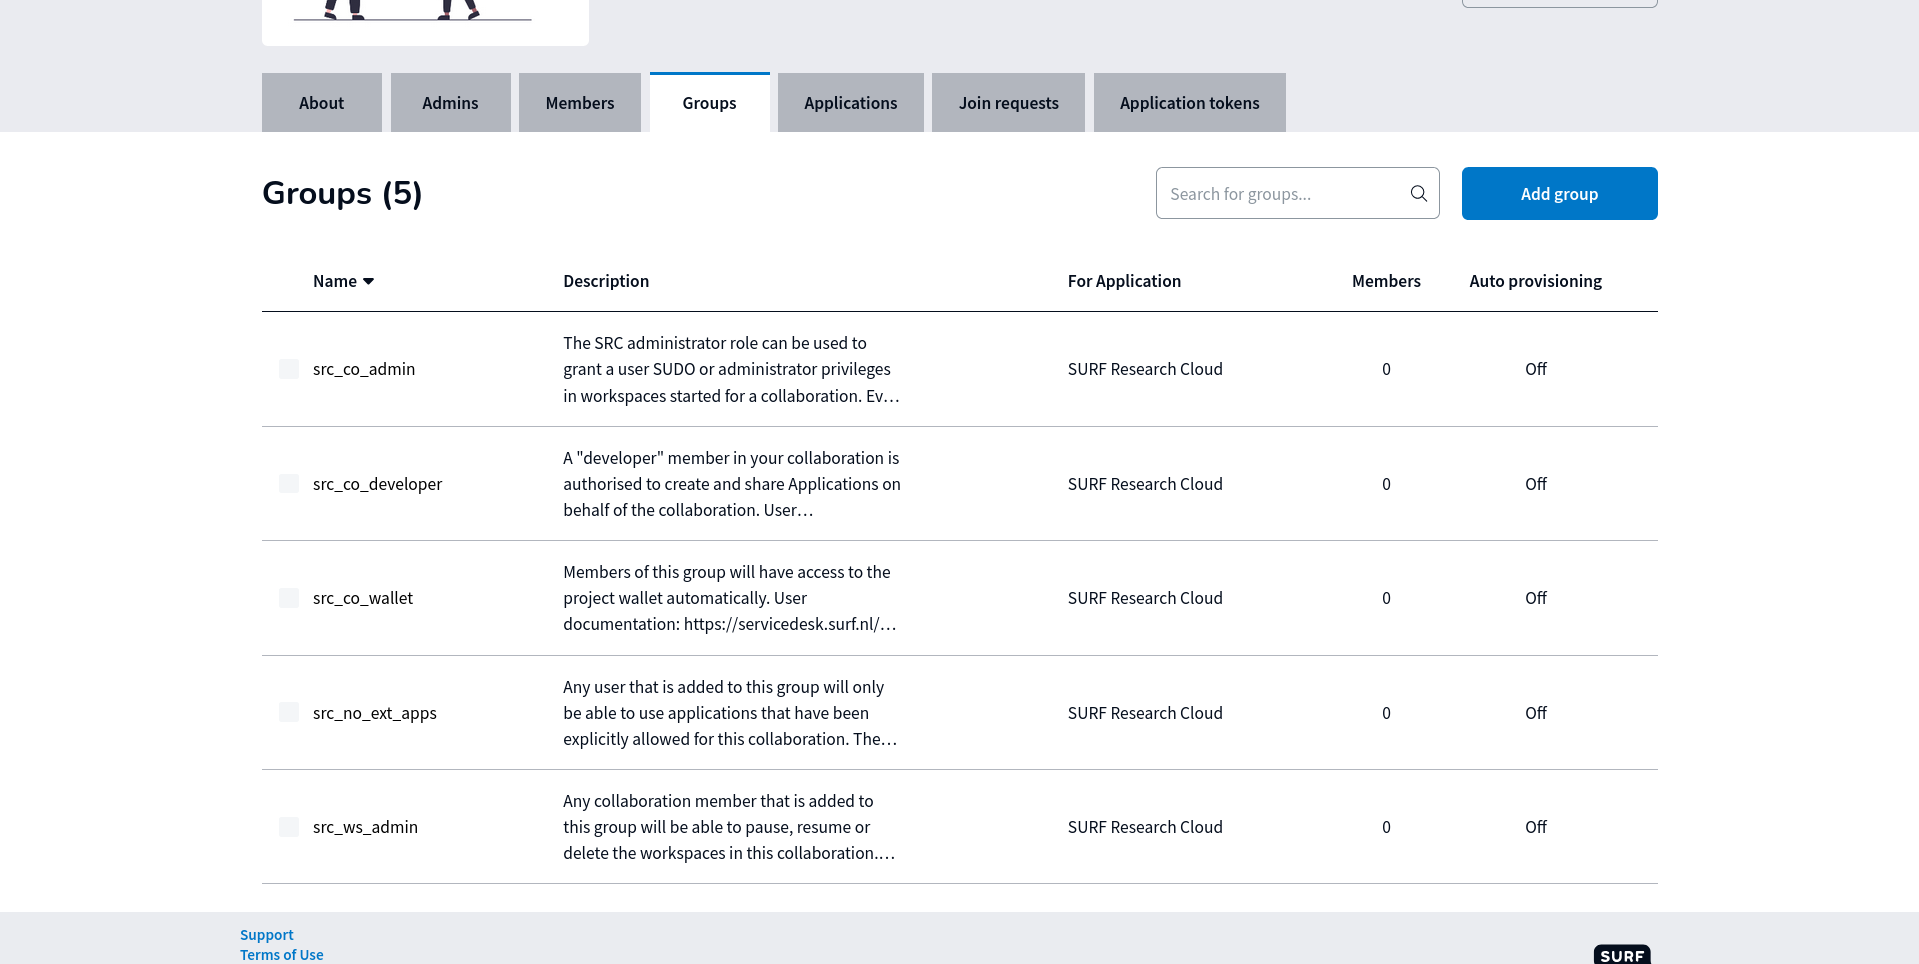The image size is (1919, 964).
Task: Check the src_co_wallet group checkbox
Action: 289,598
